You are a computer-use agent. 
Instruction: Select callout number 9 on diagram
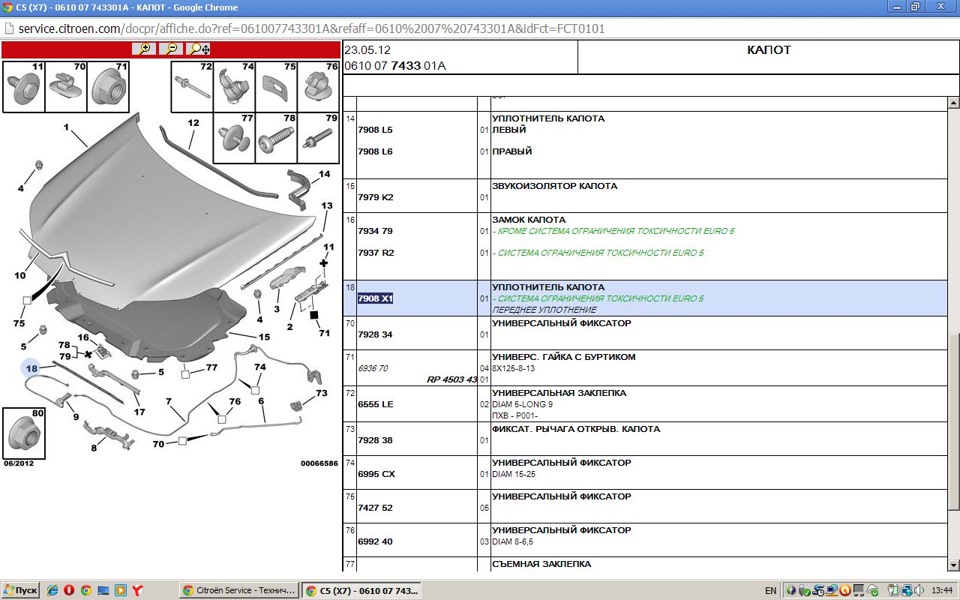(76, 417)
